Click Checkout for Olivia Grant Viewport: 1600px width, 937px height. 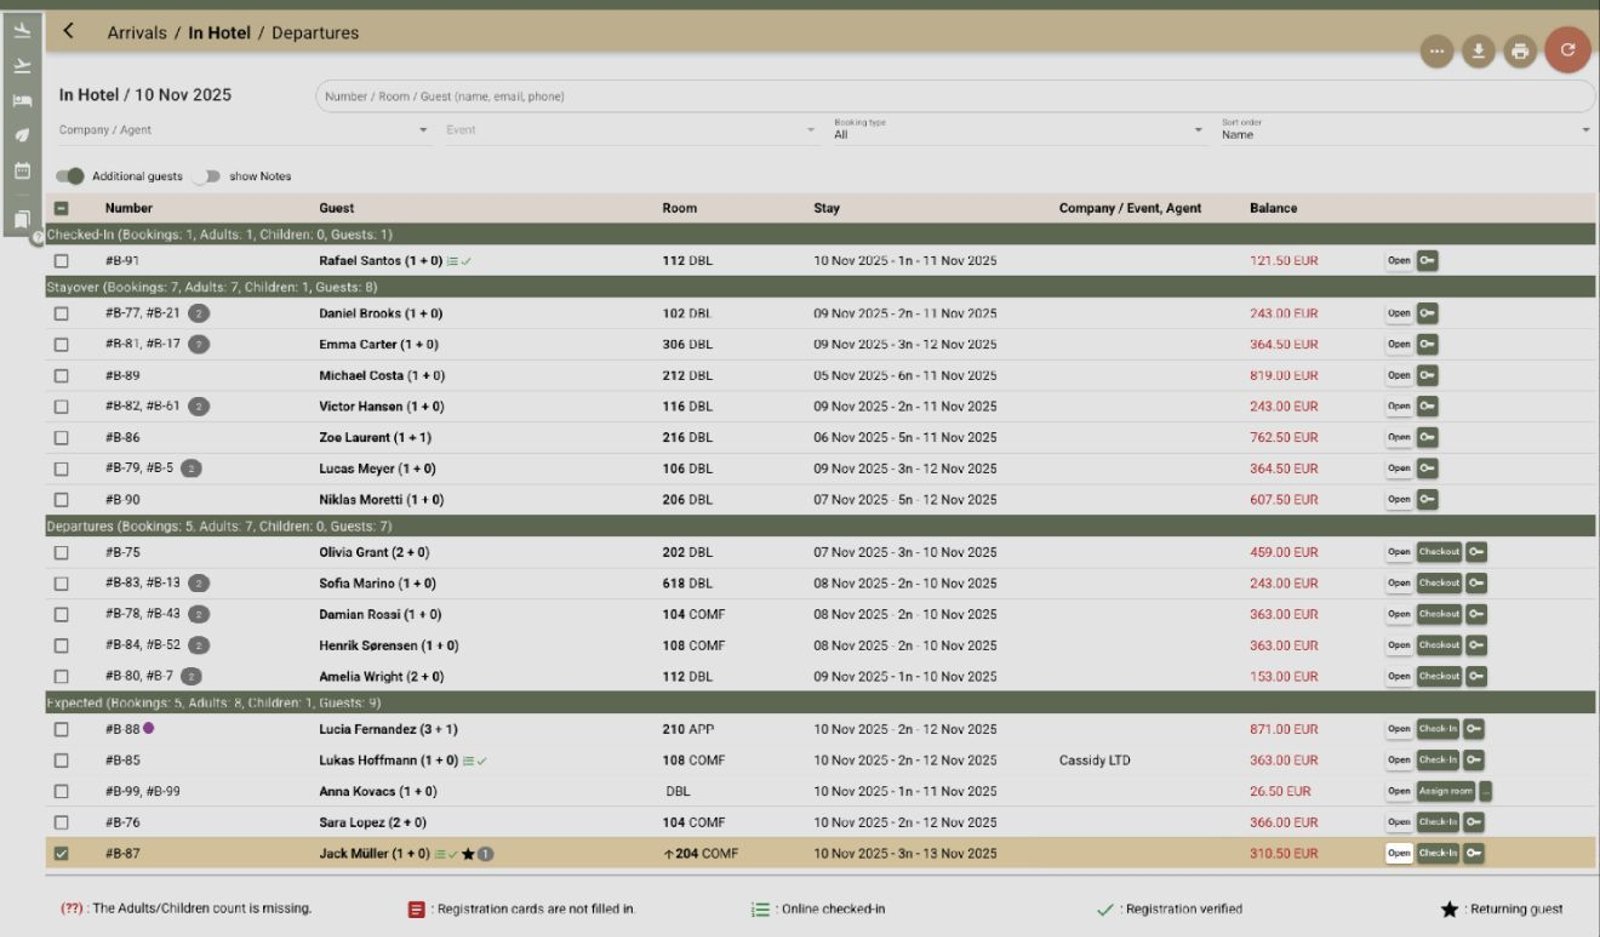point(1439,552)
